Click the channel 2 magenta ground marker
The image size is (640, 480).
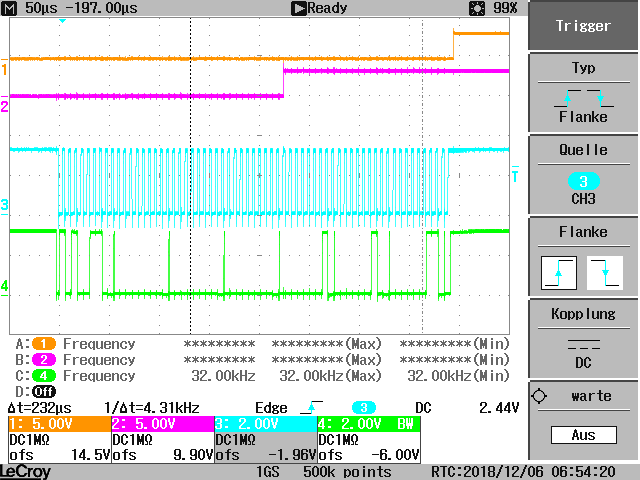tap(4, 107)
